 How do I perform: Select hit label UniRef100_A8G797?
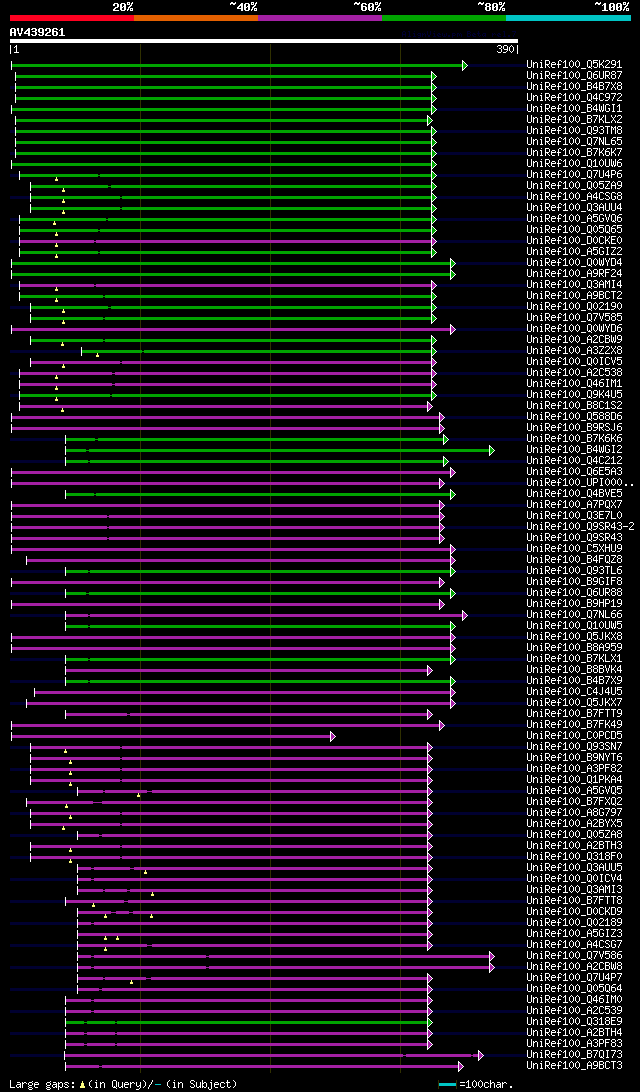pos(575,812)
